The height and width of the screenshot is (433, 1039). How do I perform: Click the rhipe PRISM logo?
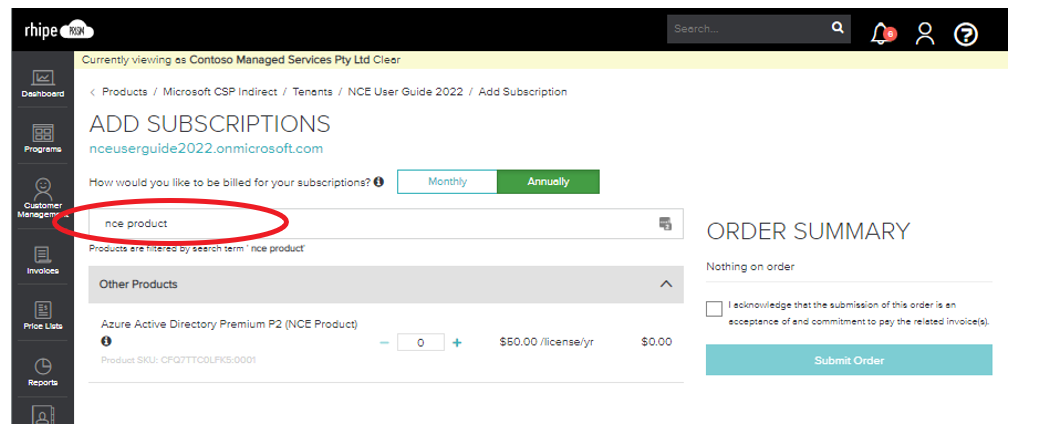58,30
